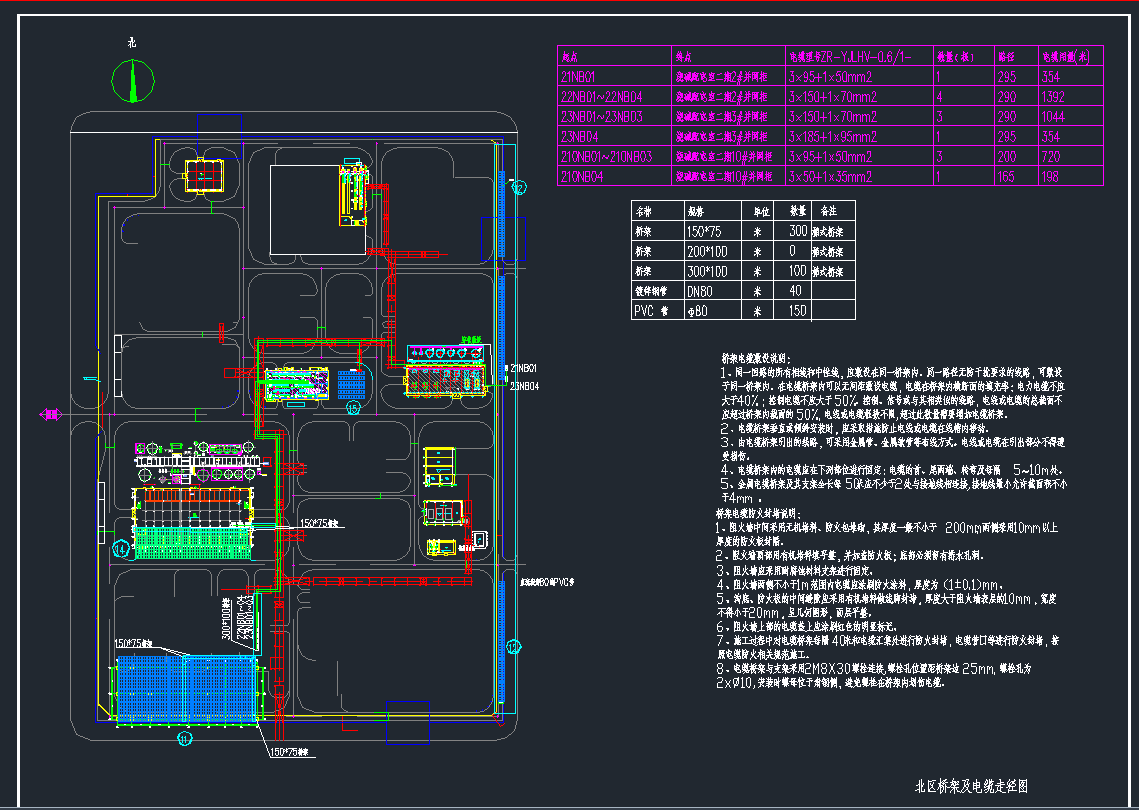Click the cyan circled number 15 marker

(352, 407)
